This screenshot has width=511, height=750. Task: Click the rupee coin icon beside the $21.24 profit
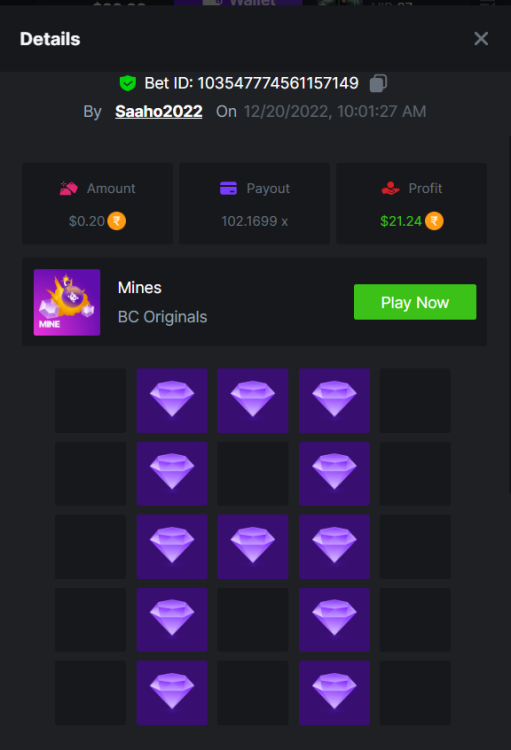point(434,221)
